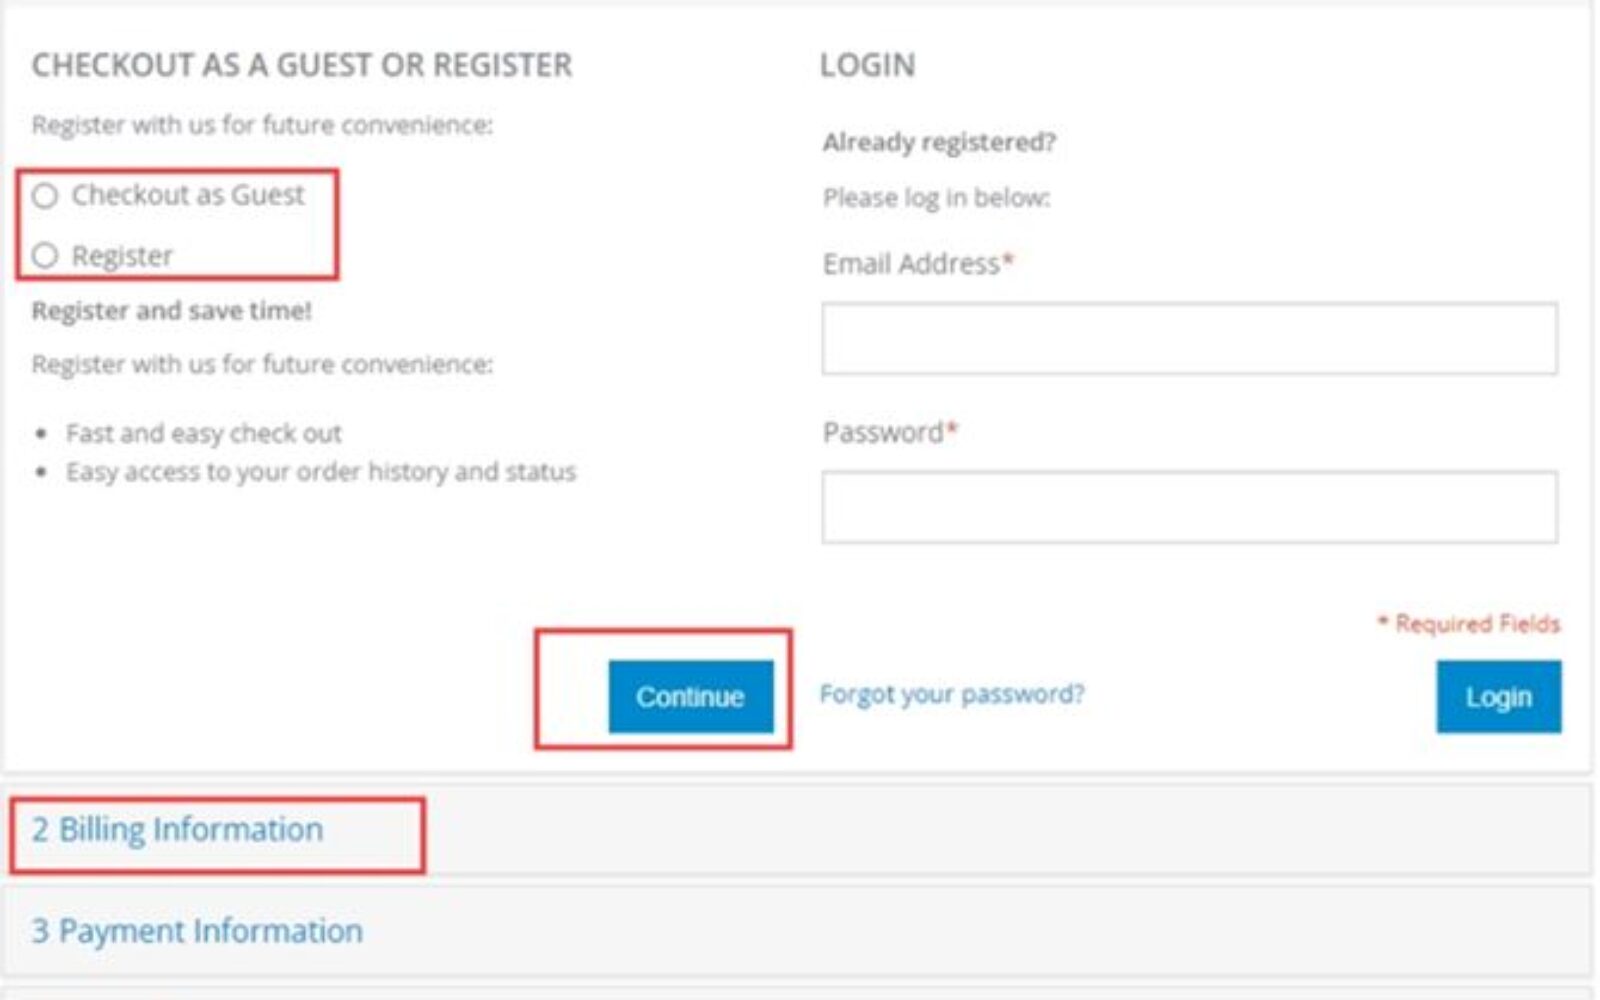Click the Register and save time! text
Screen dimensions: 1600x1000
(172, 311)
